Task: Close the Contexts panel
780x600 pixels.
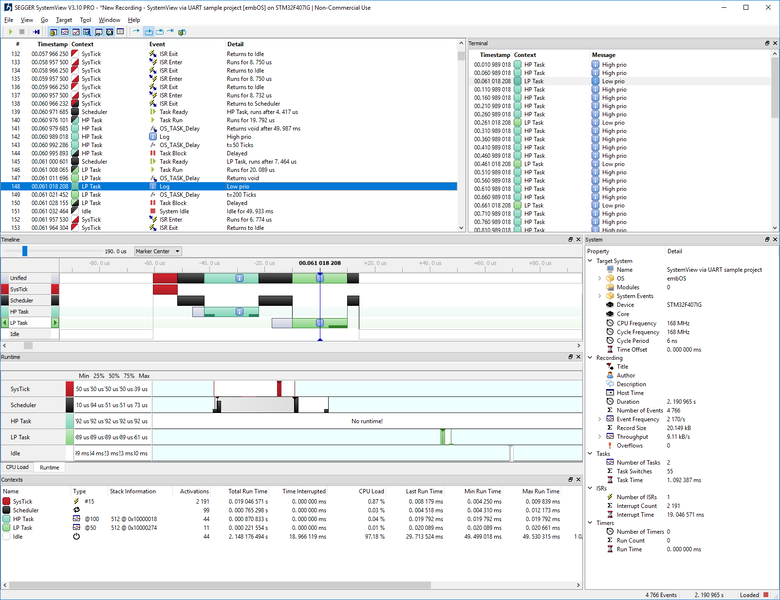Action: [578, 480]
